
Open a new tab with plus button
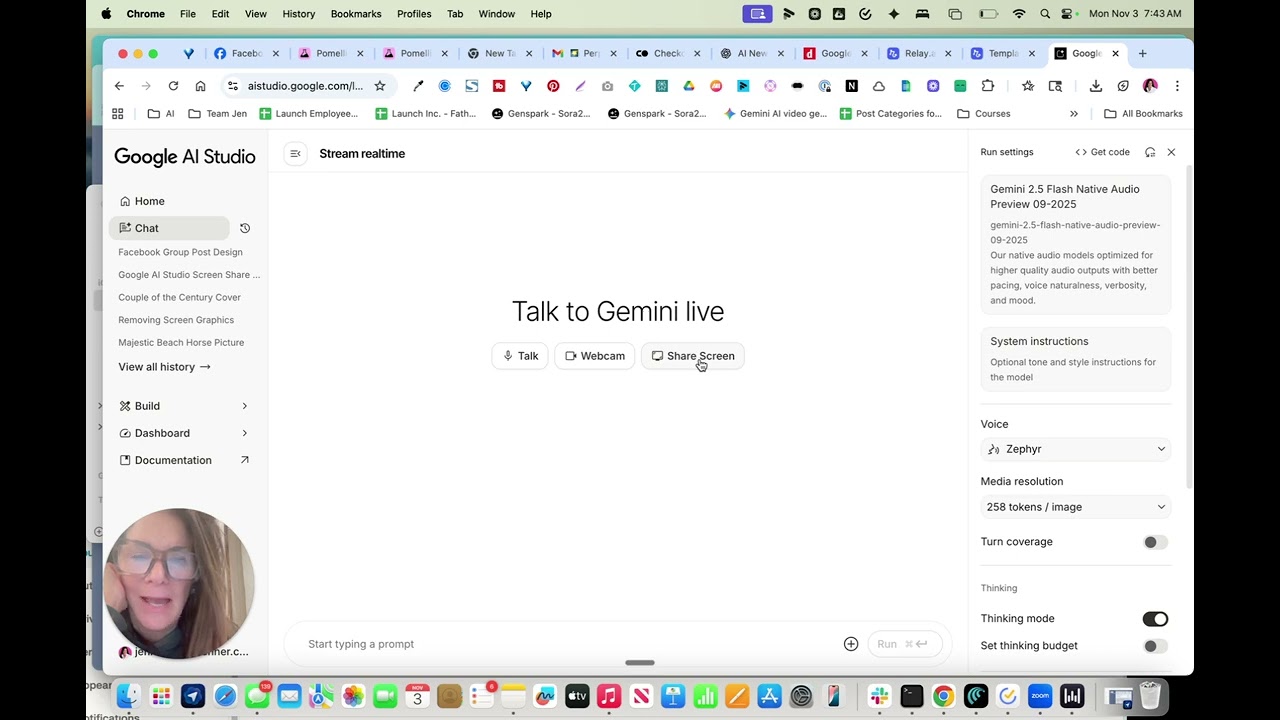[x=1142, y=54]
